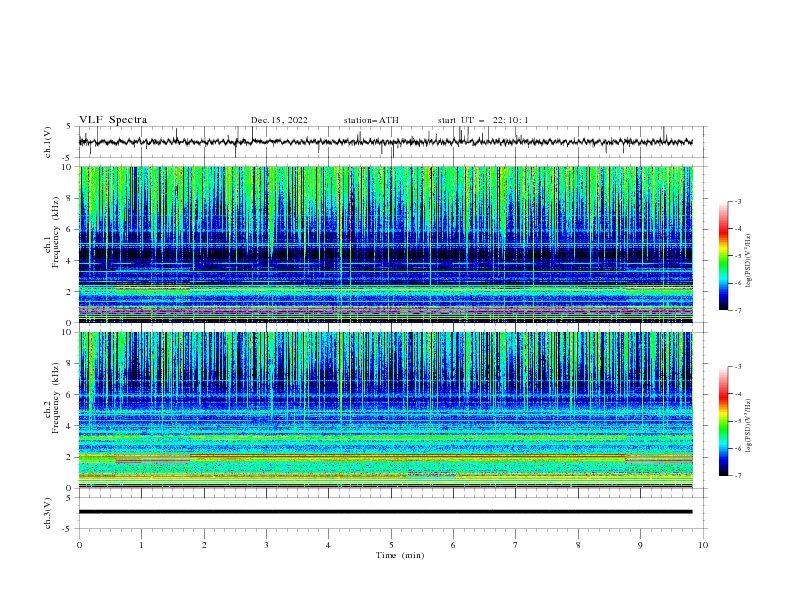This screenshot has height=612, width=792.
Task: Click the ch.2 color bar "log(PSD)(V²/Hz)" label
Action: click(749, 425)
